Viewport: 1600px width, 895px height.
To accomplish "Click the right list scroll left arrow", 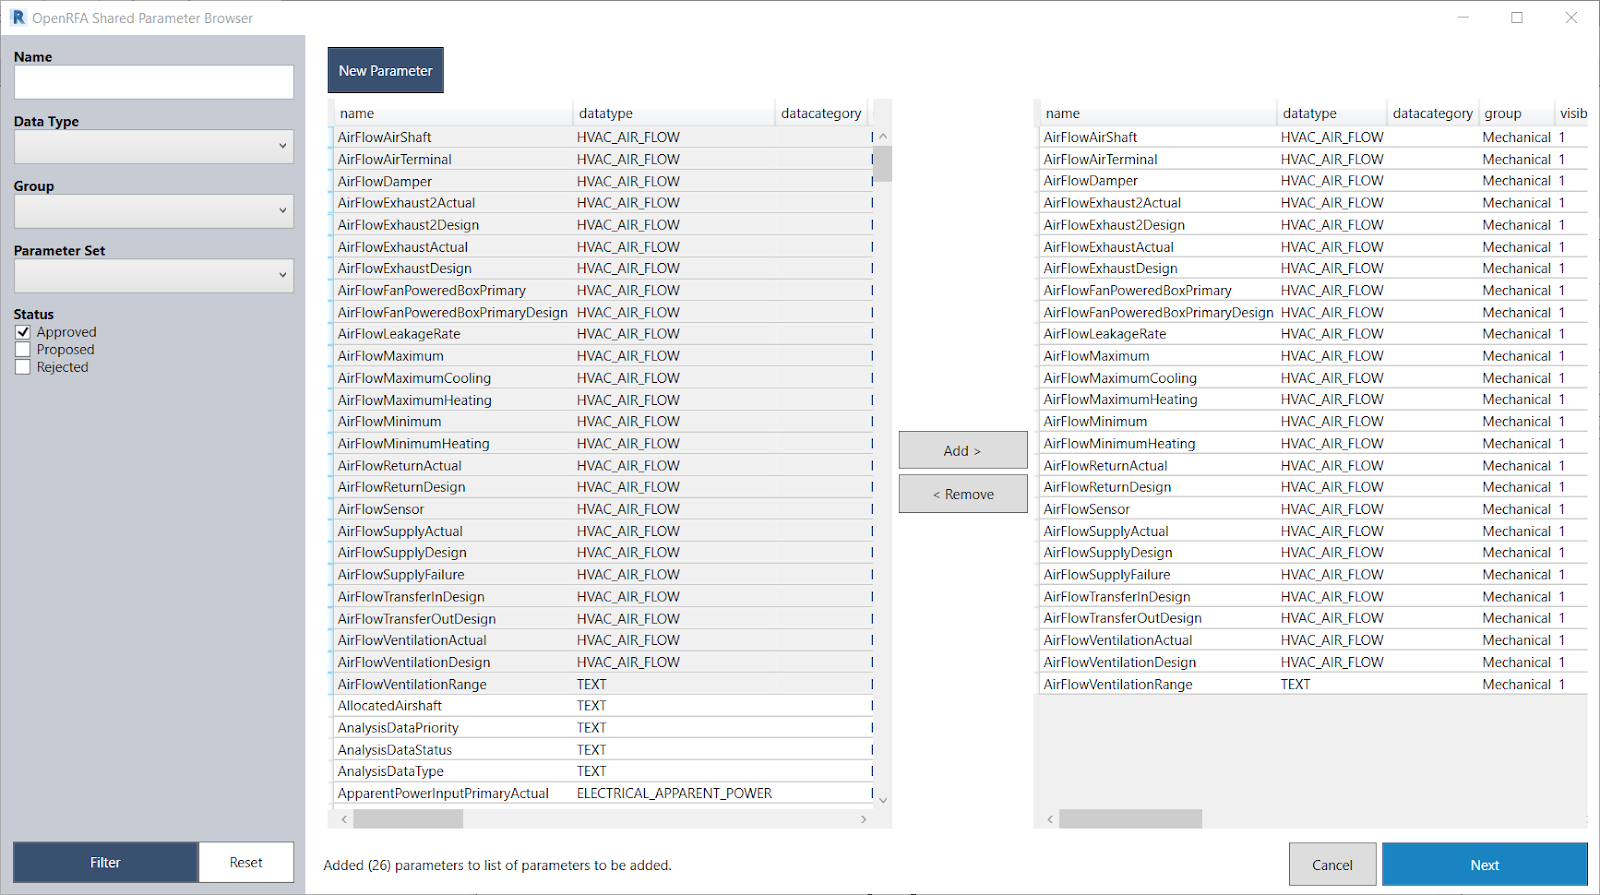I will (x=1050, y=819).
